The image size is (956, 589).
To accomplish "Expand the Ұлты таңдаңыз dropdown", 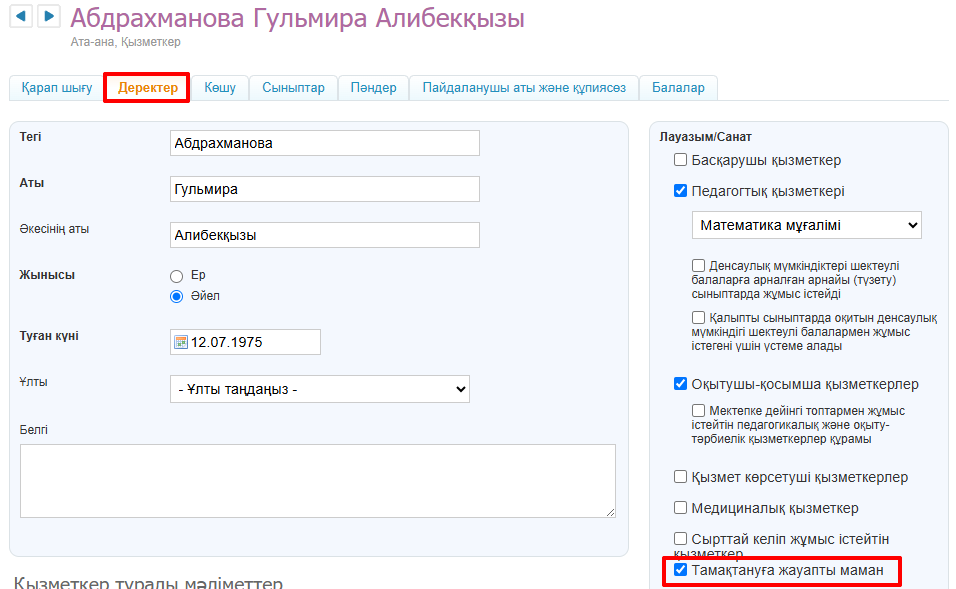I will 319,389.
